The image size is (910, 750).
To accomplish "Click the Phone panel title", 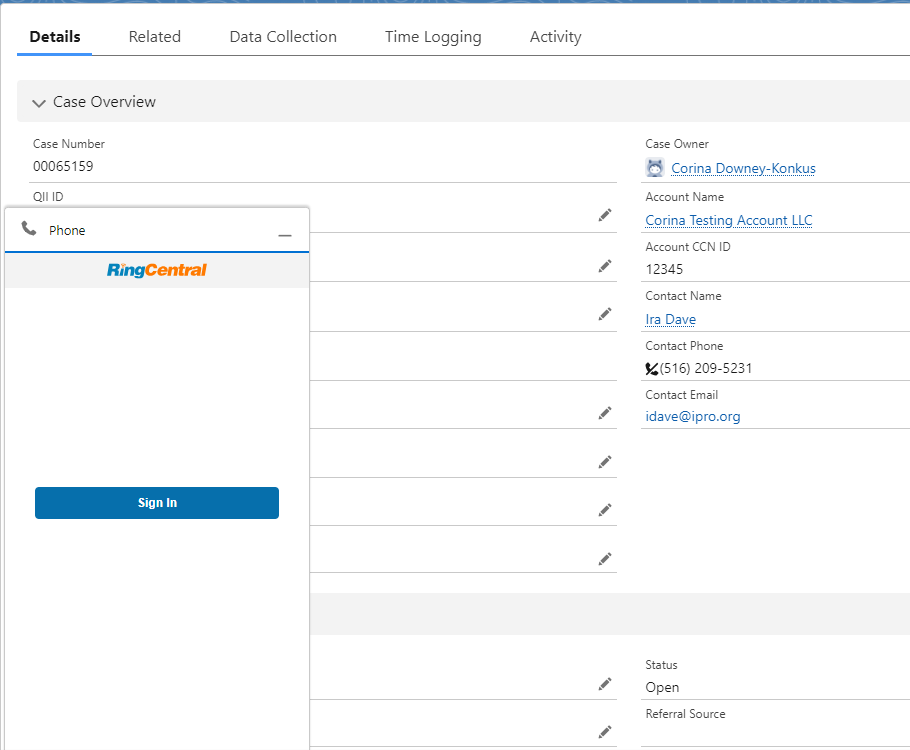I will [x=67, y=230].
